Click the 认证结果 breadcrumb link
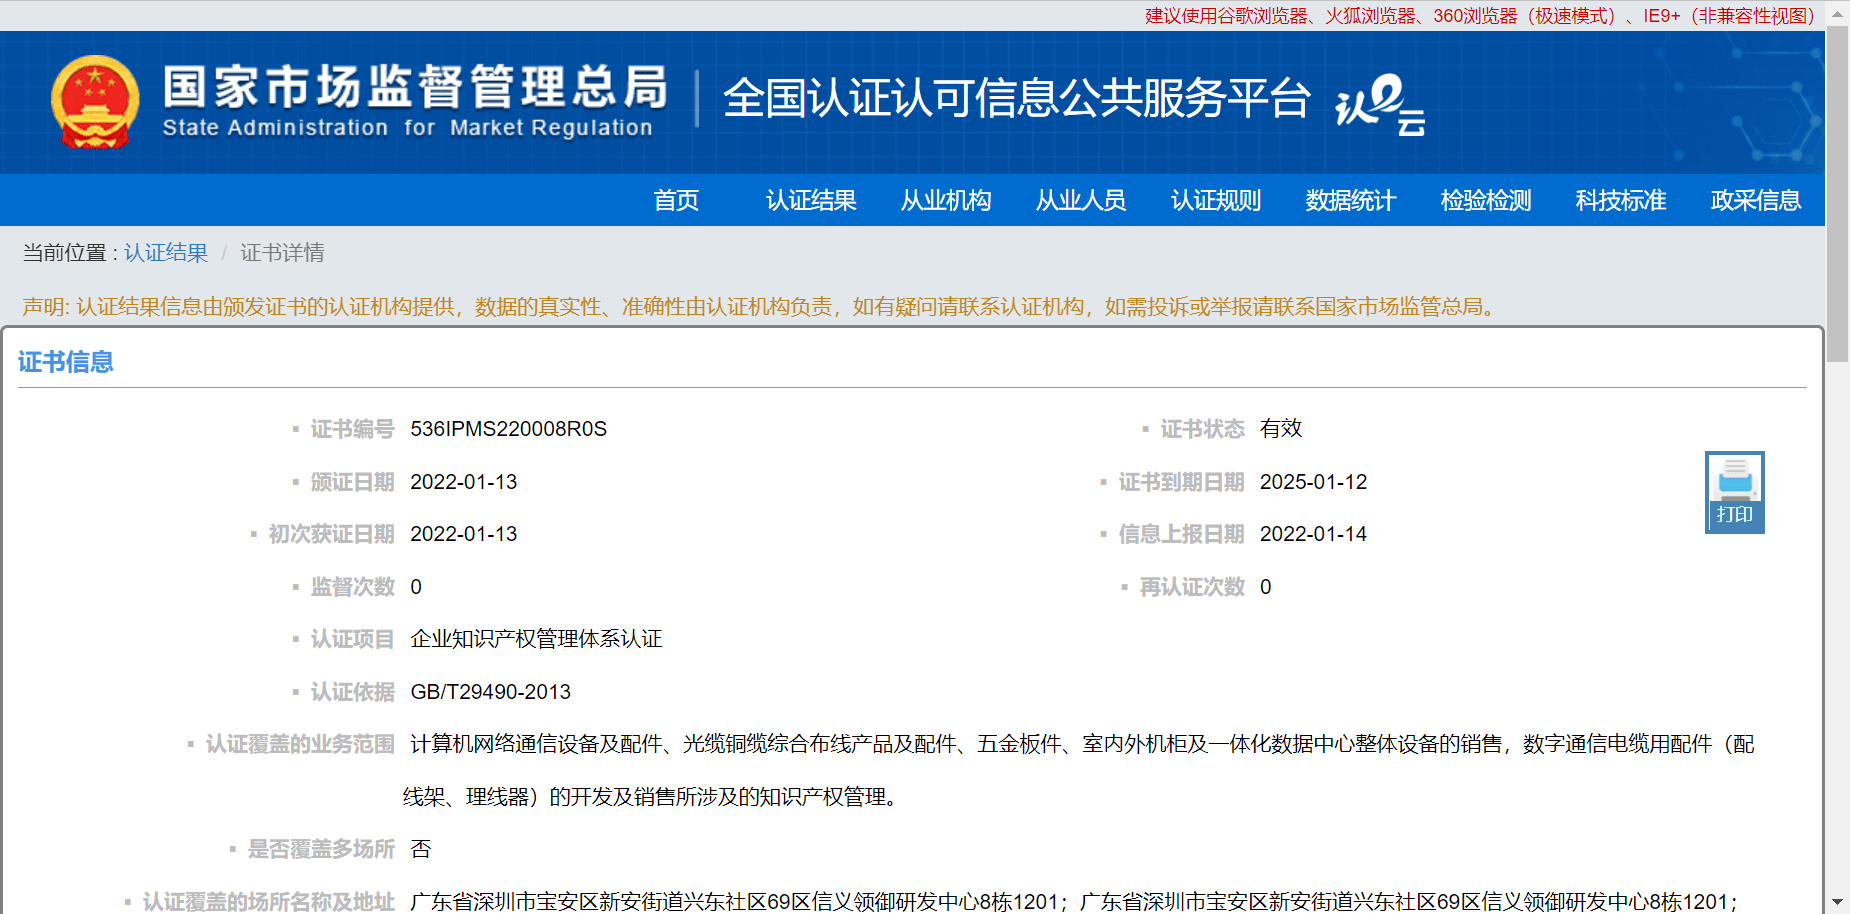The height and width of the screenshot is (914, 1850). 166,253
